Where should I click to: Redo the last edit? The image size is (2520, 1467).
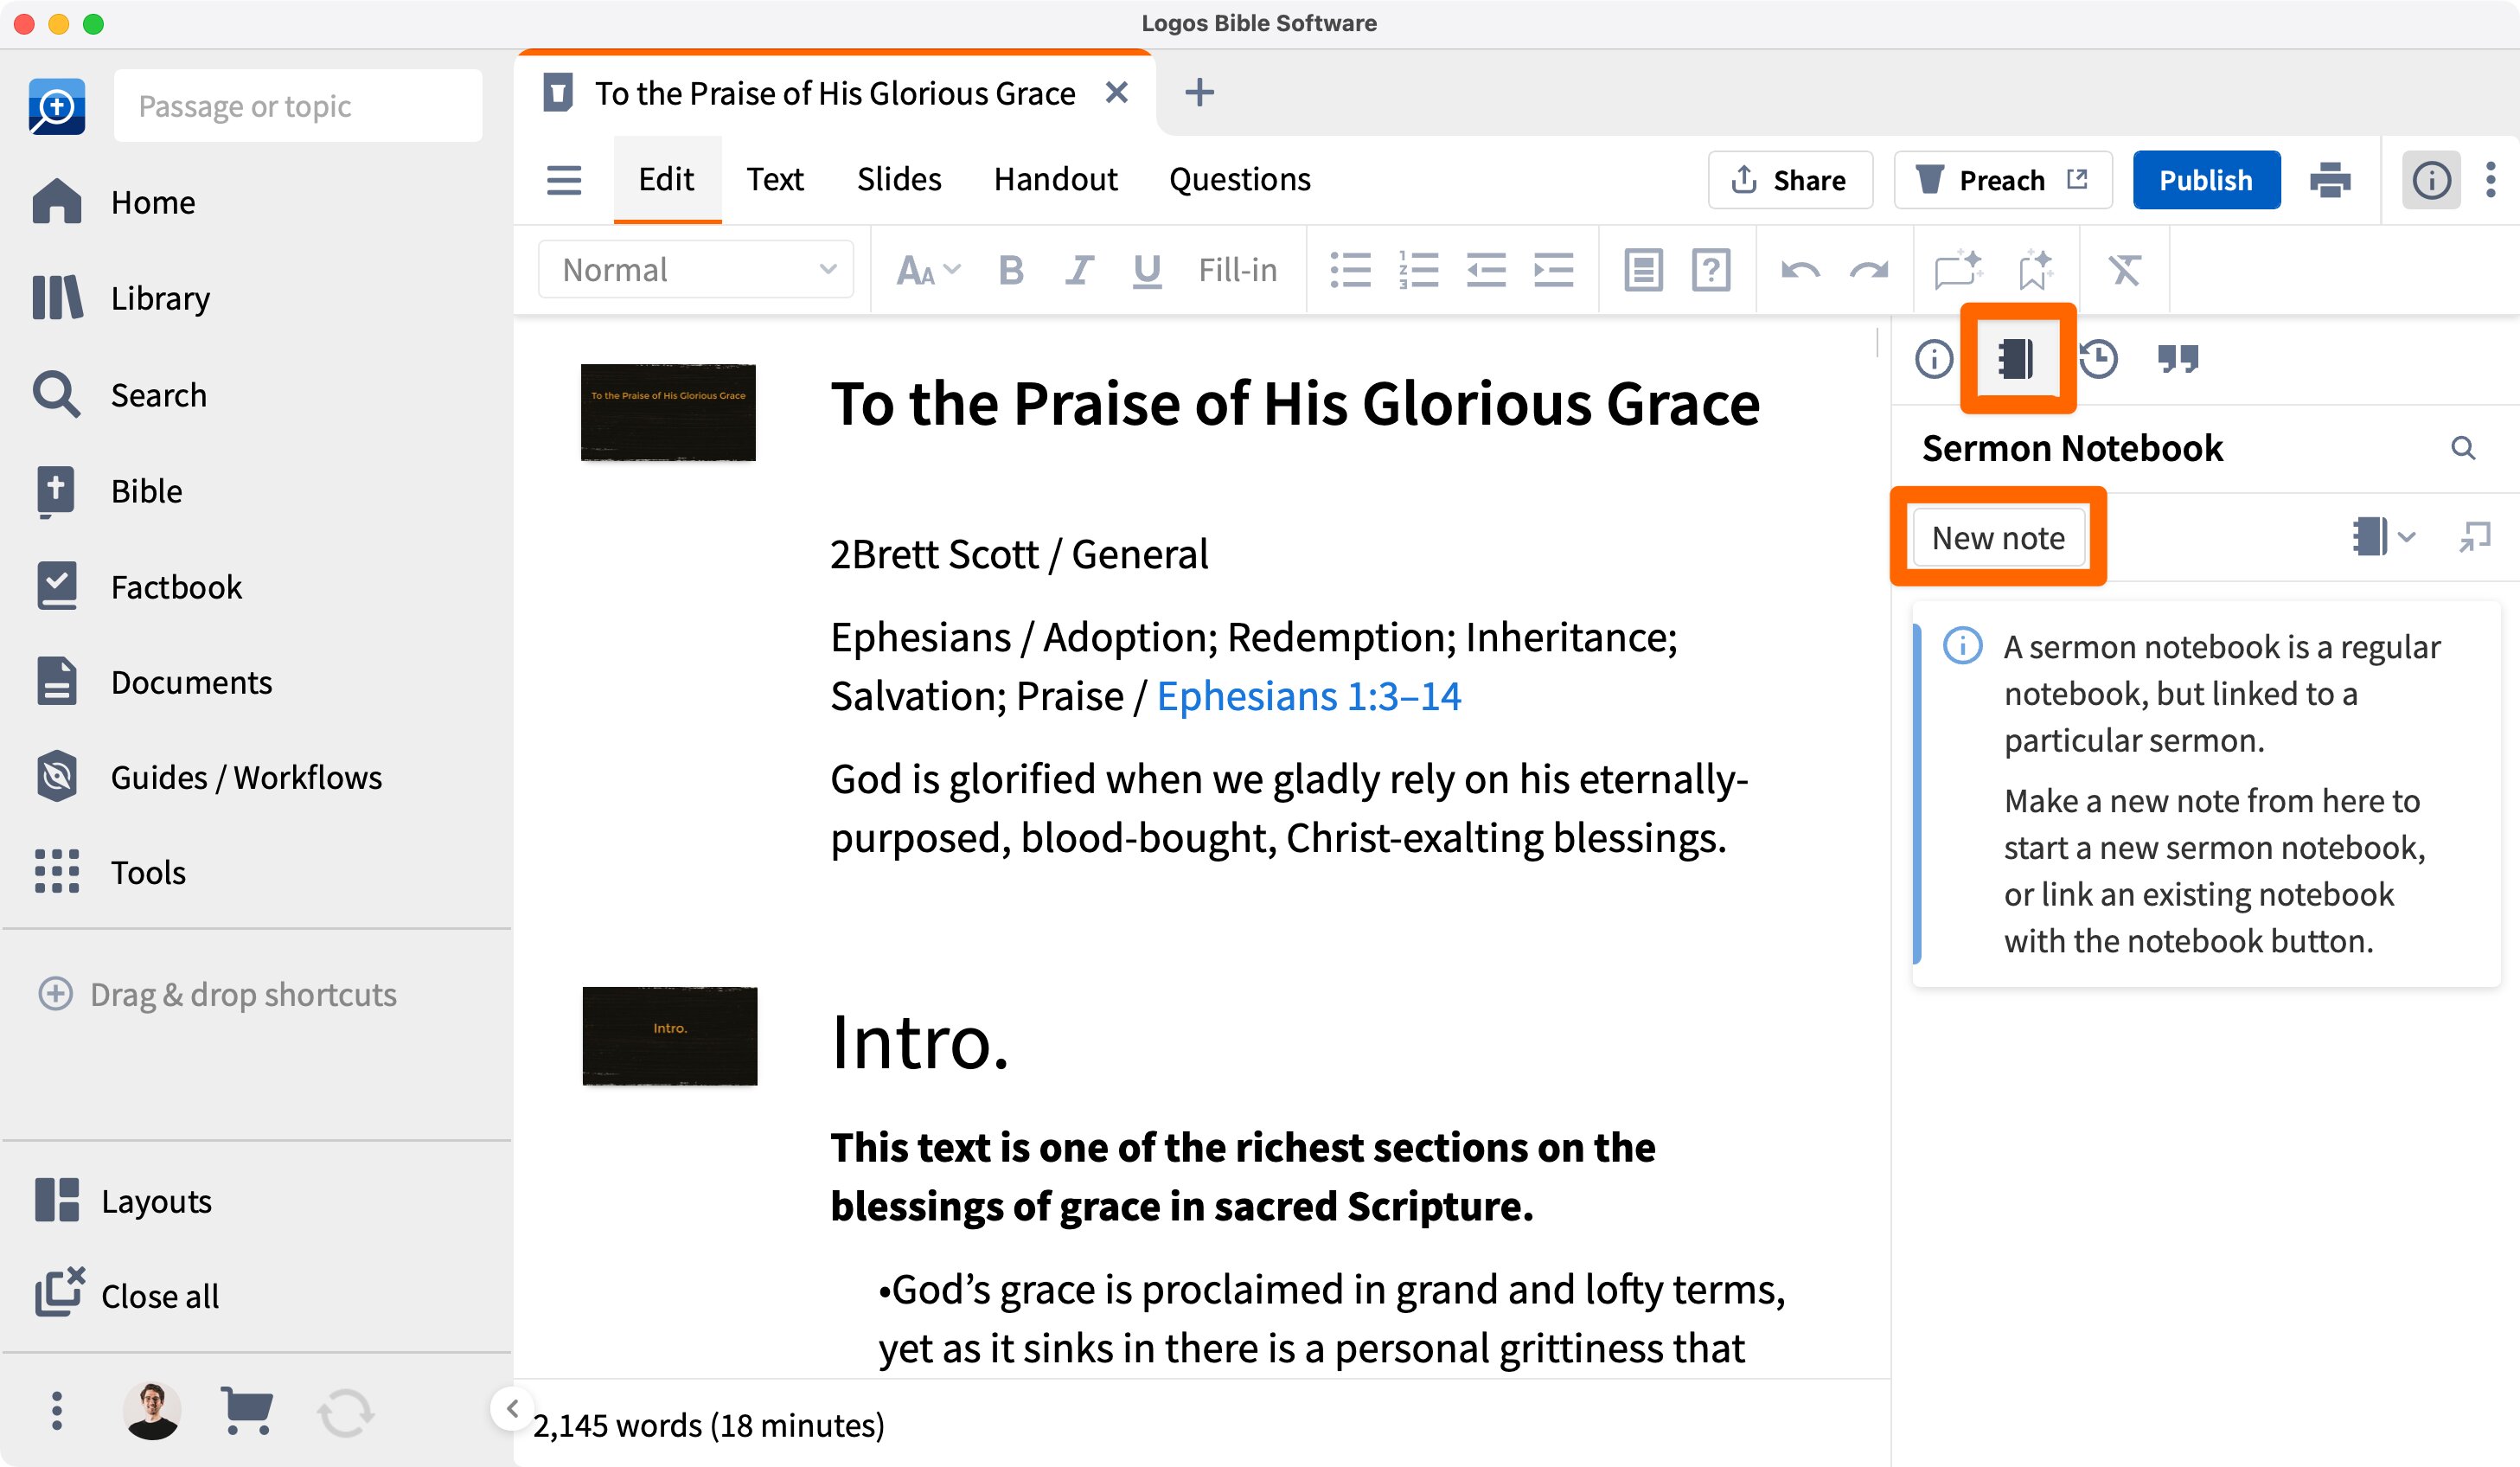(1868, 270)
